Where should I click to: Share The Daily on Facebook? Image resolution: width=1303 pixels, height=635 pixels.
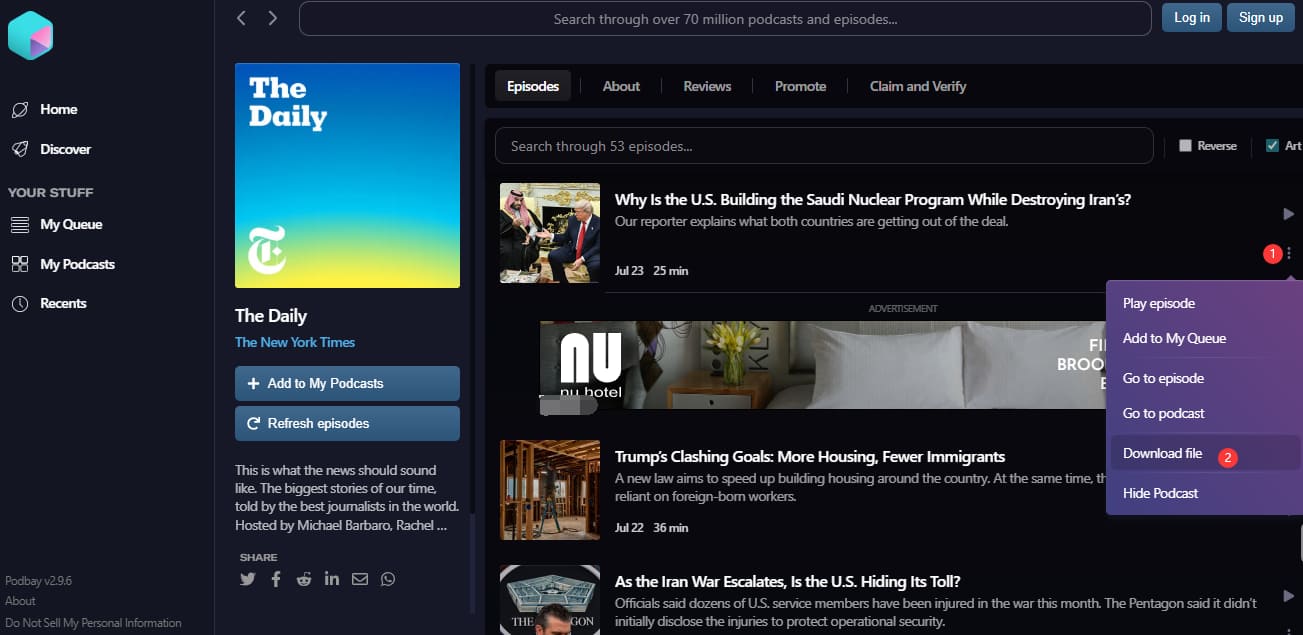(x=276, y=579)
